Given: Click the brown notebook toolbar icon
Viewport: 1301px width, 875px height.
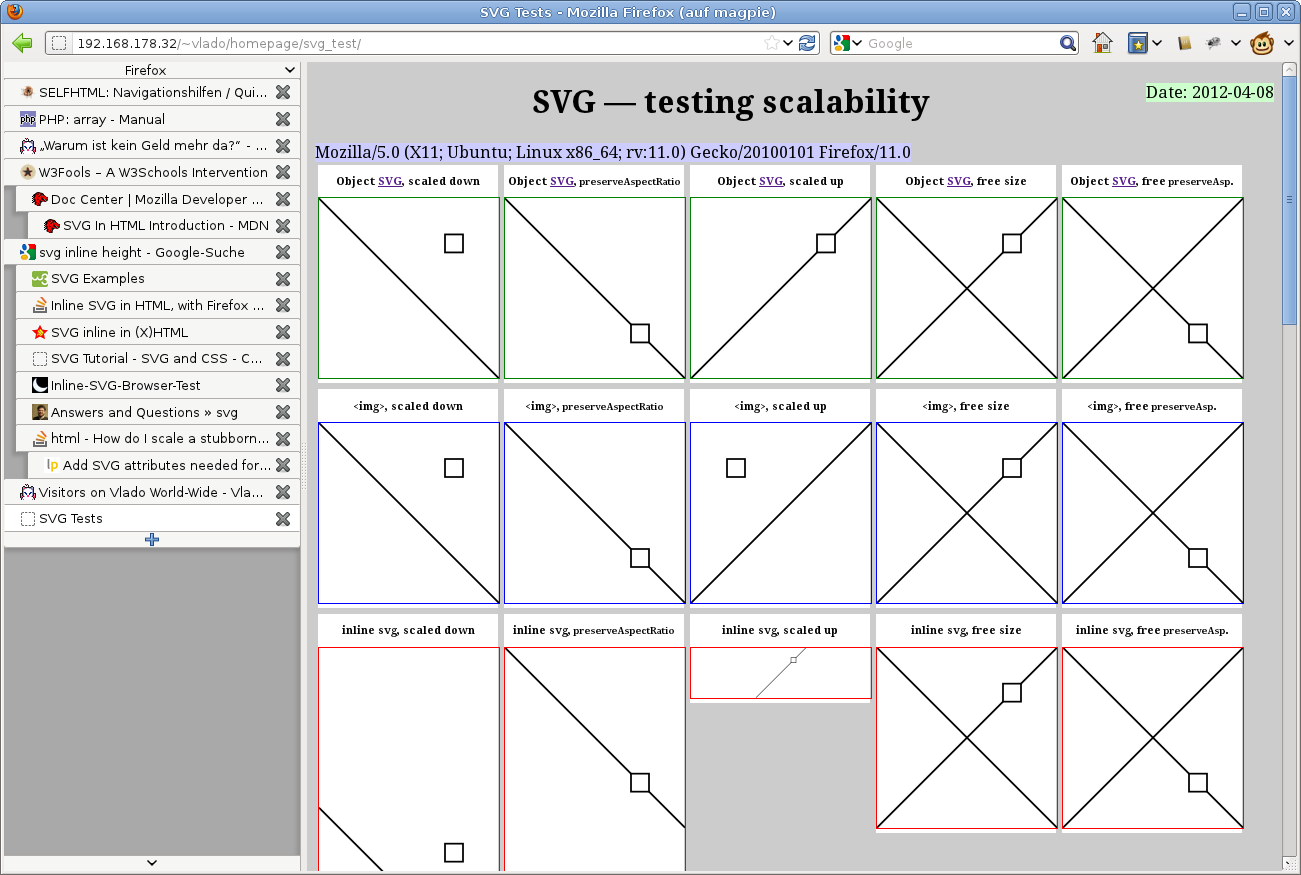Looking at the screenshot, I should [1184, 43].
